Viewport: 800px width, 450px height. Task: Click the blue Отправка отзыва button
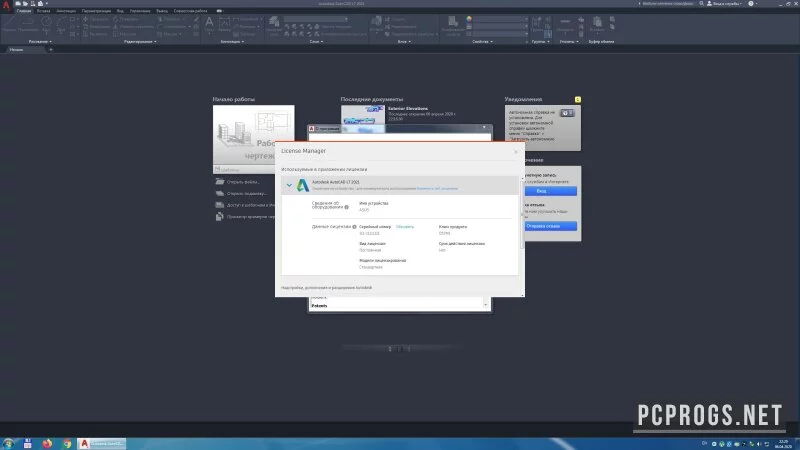(551, 226)
